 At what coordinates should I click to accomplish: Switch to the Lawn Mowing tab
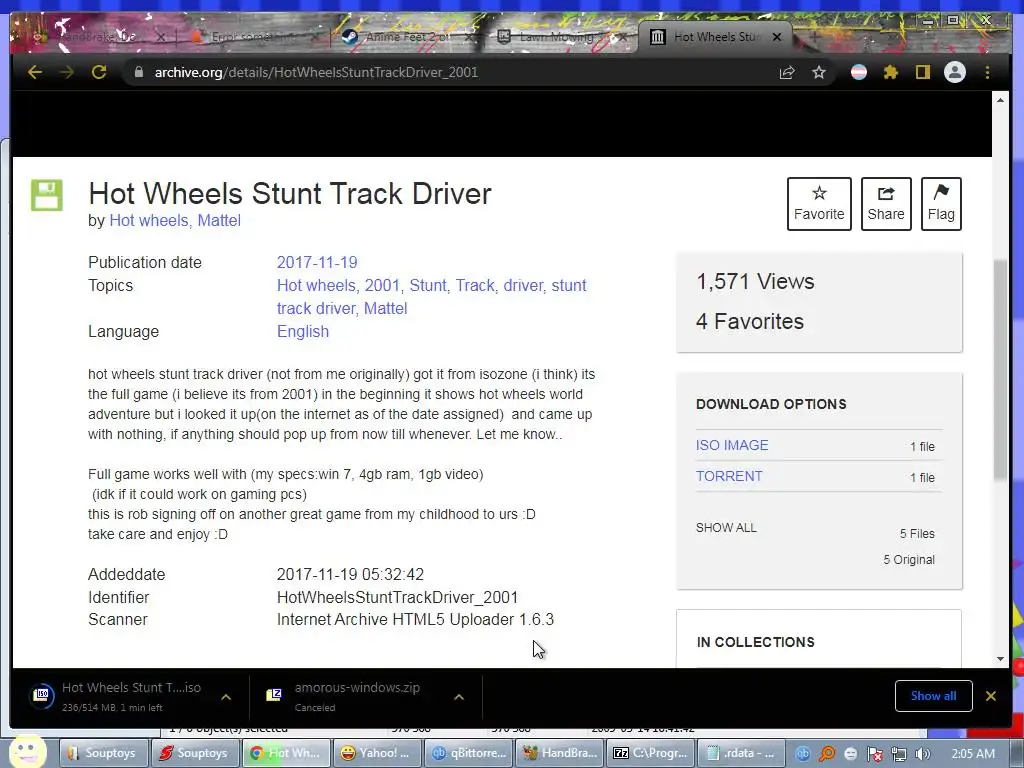coord(558,37)
